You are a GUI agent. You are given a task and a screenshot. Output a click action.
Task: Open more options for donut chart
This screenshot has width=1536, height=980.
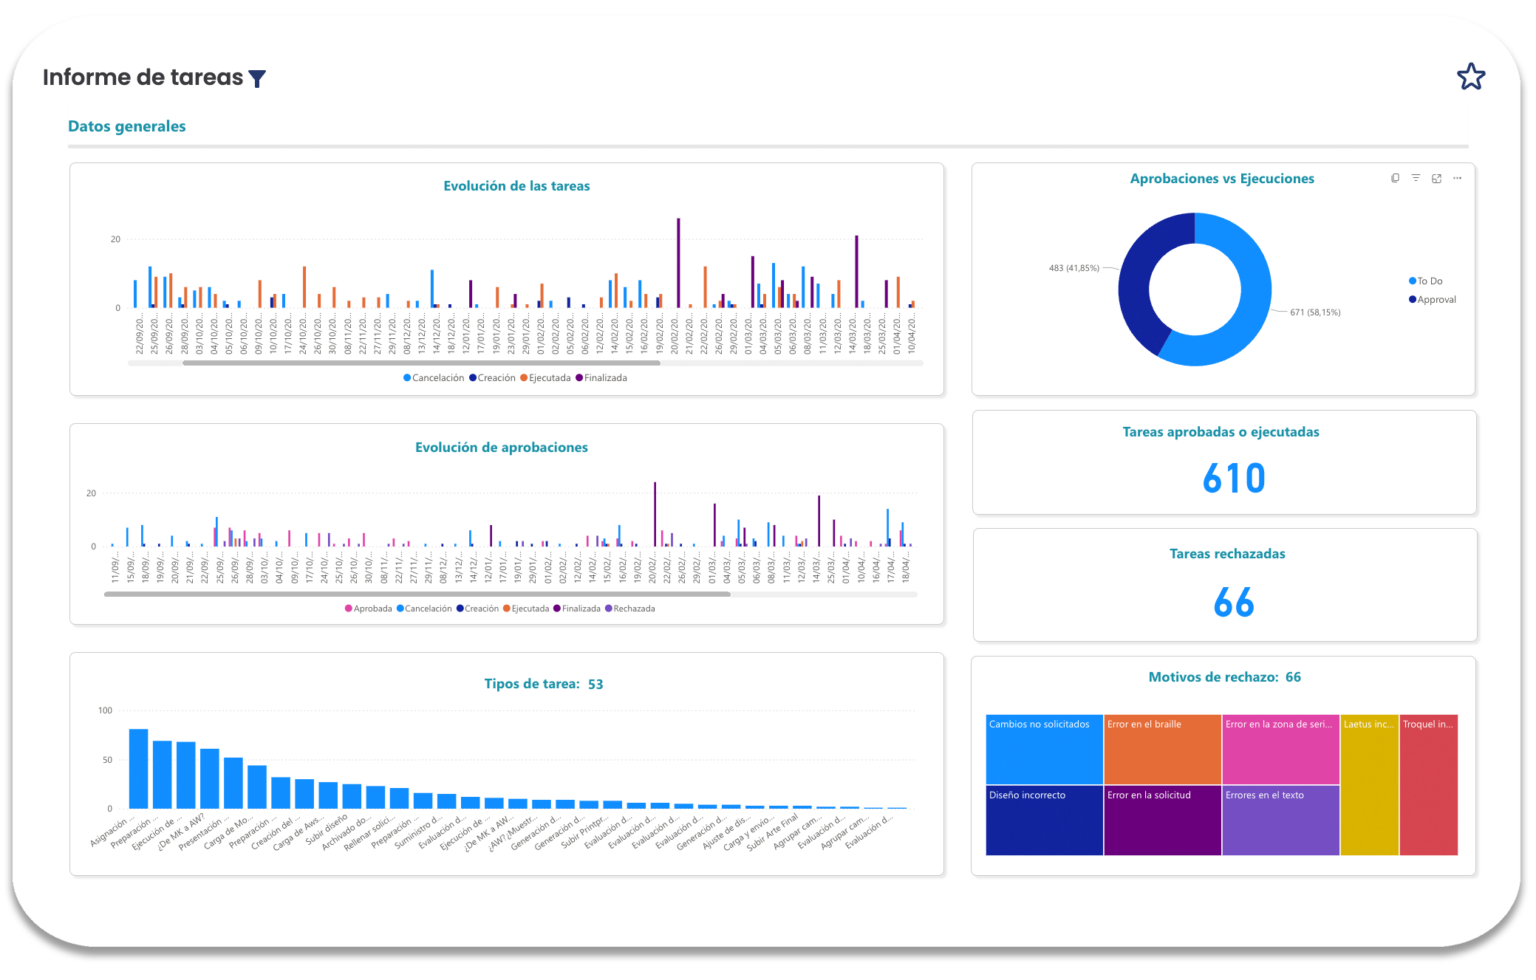click(1457, 178)
